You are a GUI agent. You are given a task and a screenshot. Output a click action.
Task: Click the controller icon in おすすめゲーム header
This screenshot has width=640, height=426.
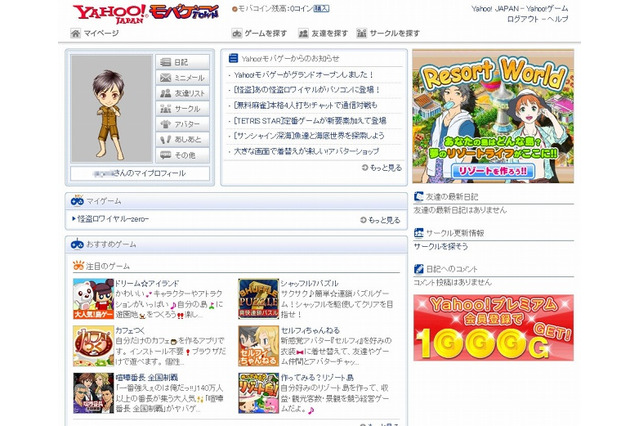click(77, 244)
